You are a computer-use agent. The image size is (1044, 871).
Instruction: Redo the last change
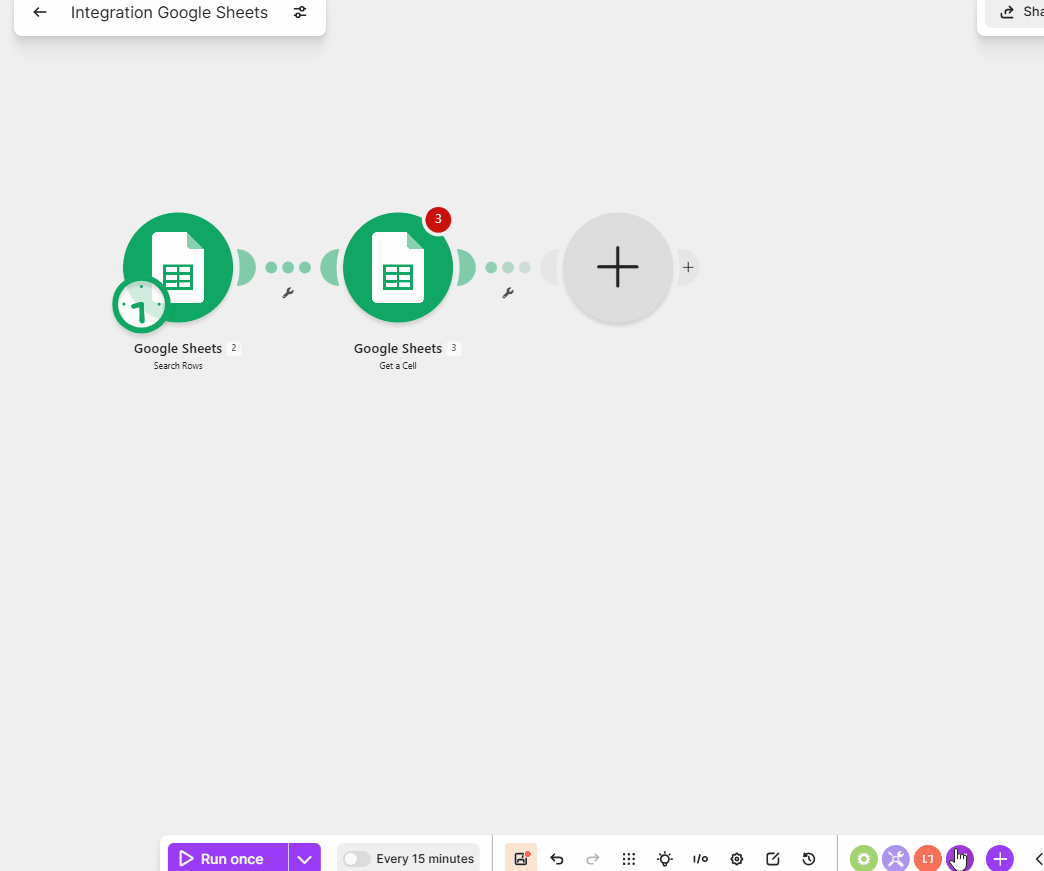(593, 858)
